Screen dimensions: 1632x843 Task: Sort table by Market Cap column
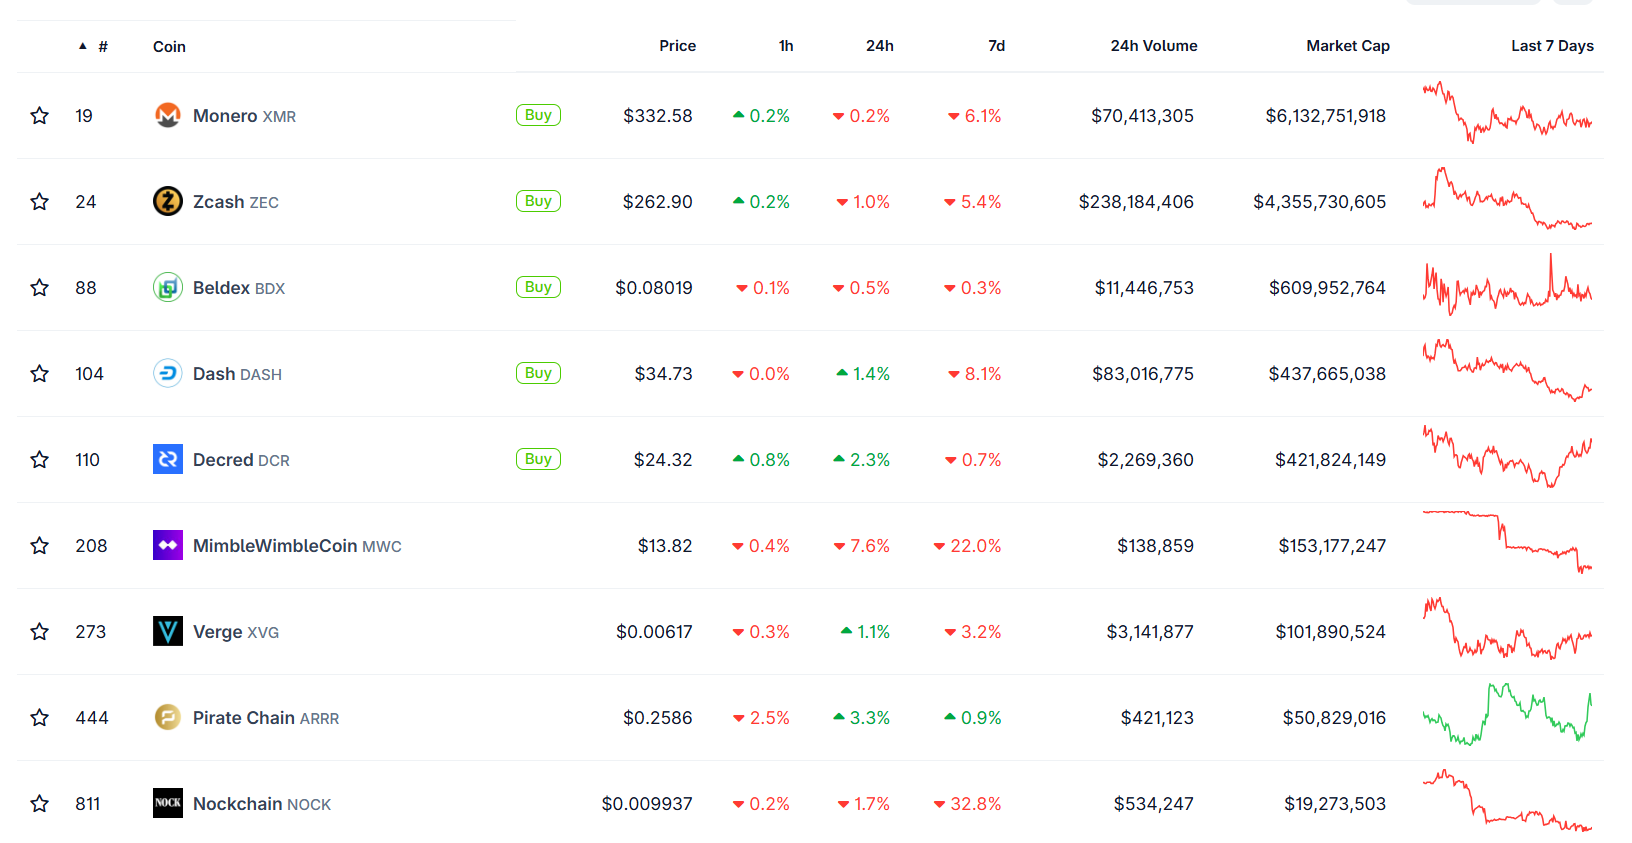coord(1347,46)
